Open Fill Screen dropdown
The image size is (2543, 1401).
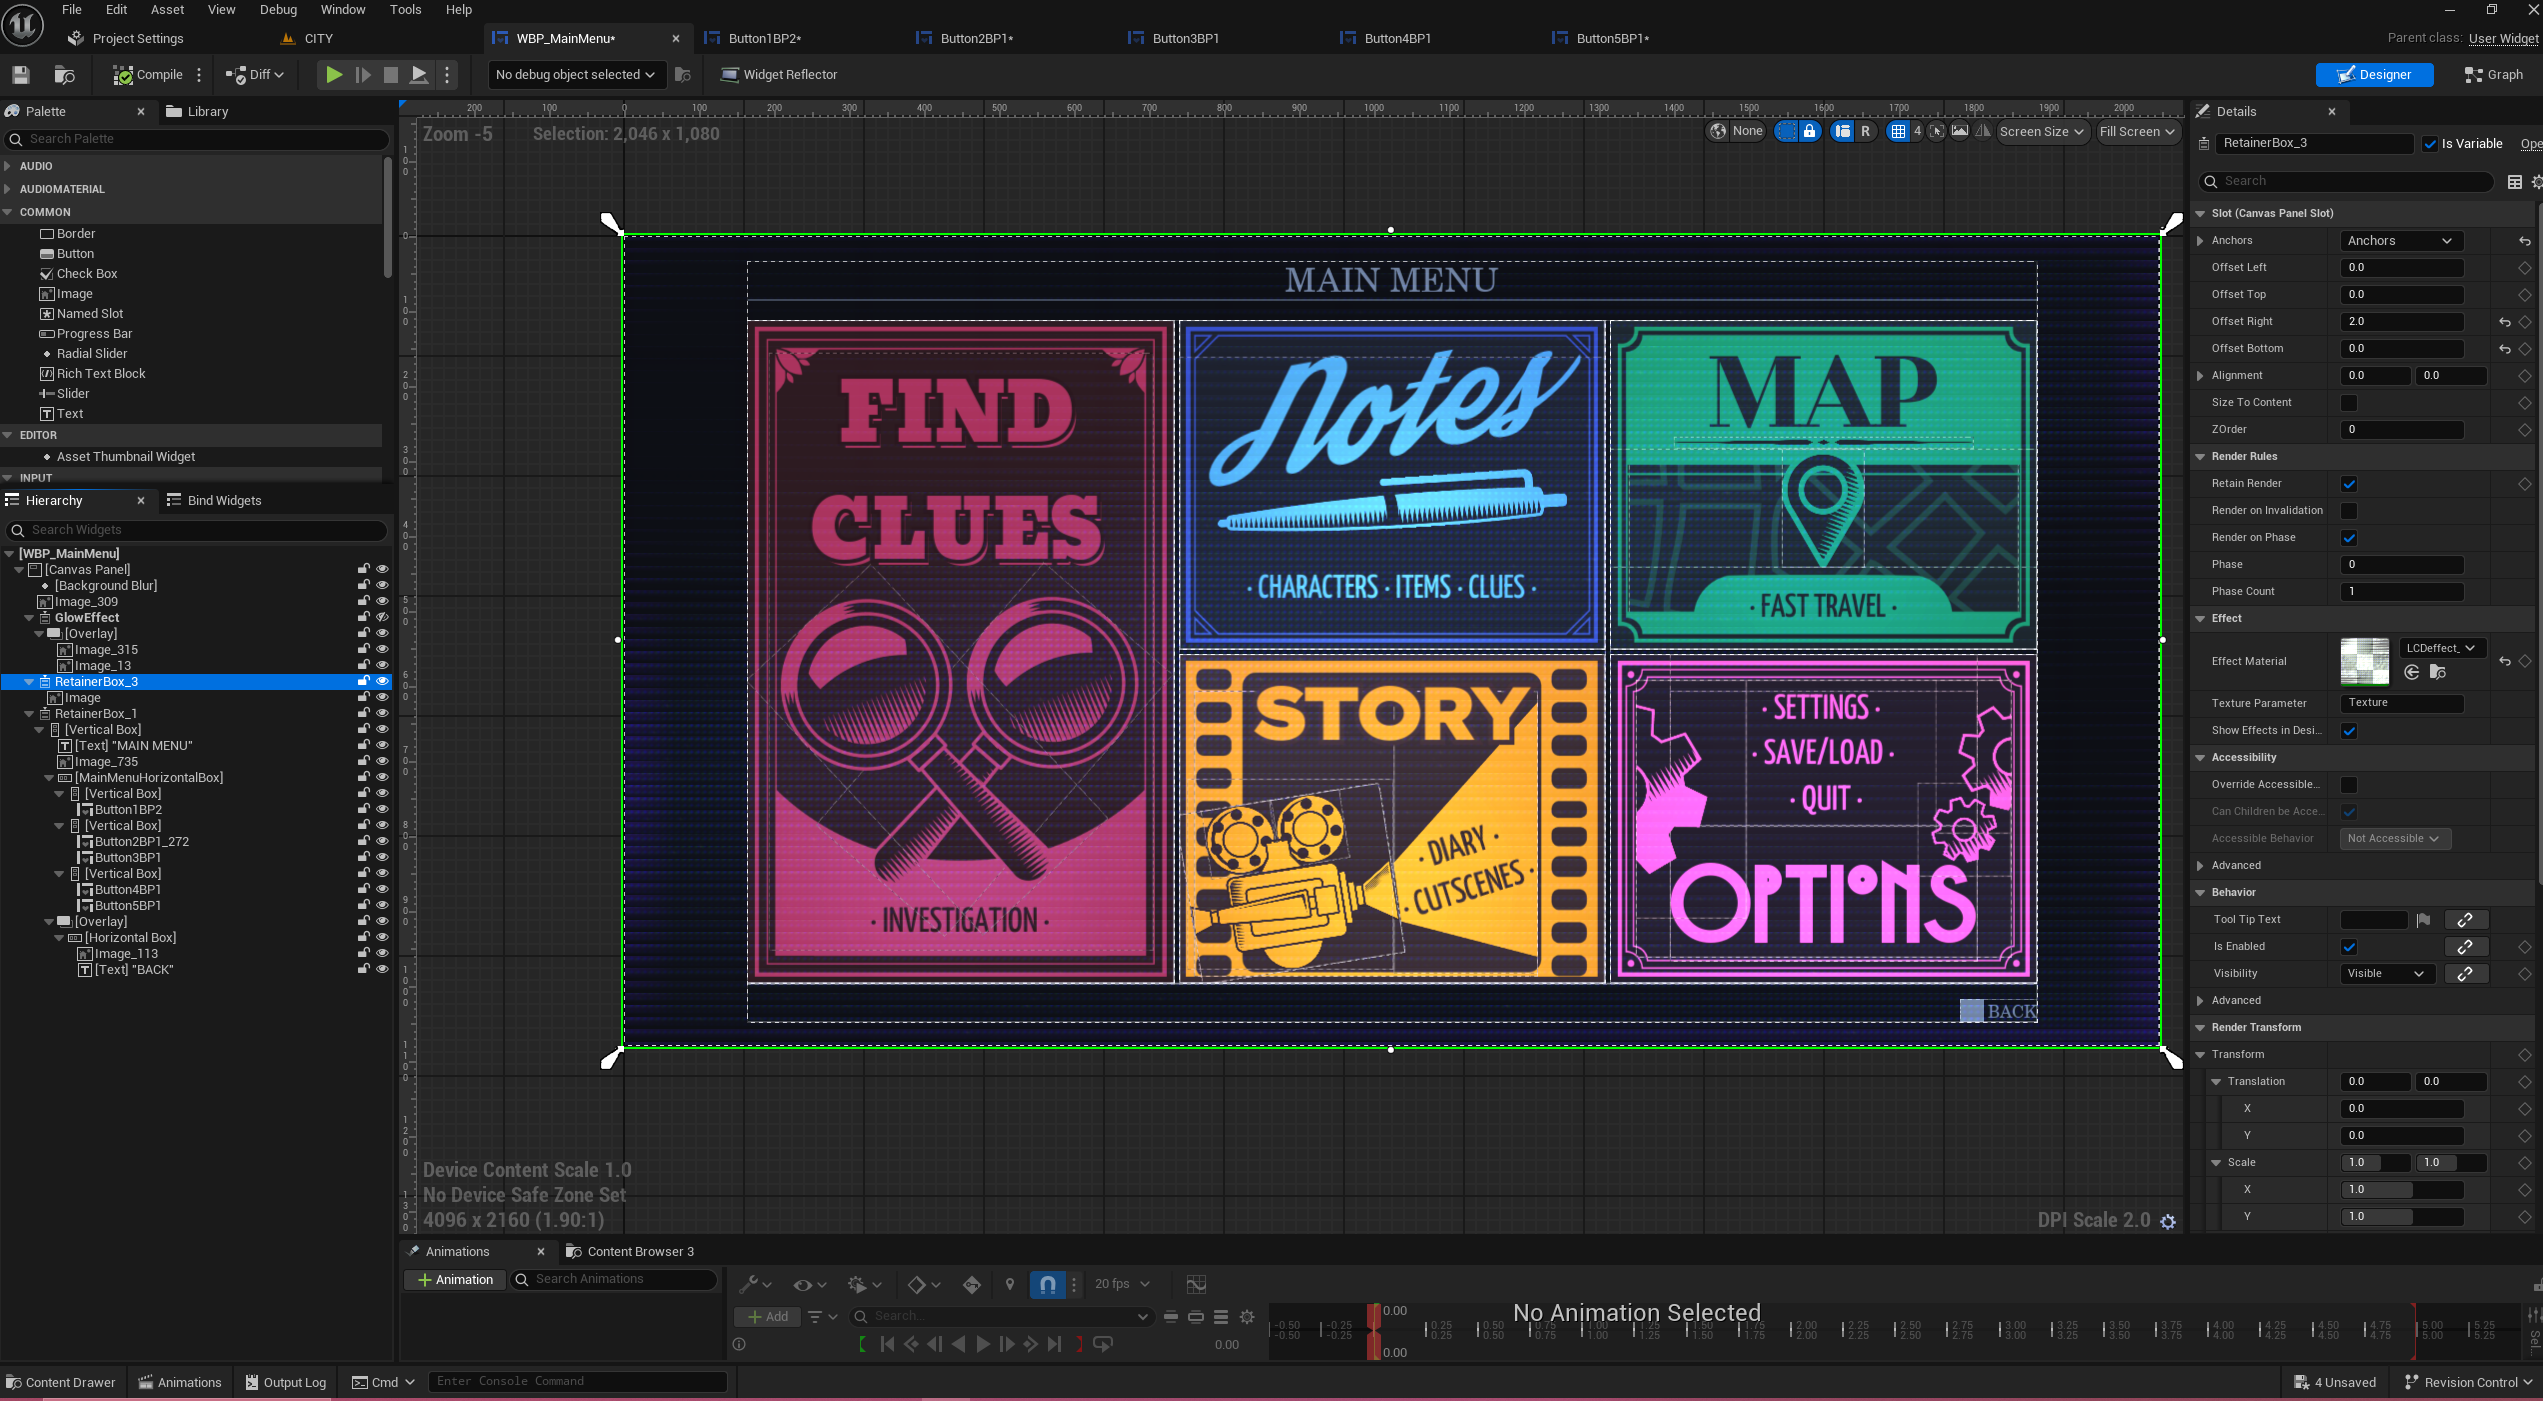point(2137,131)
